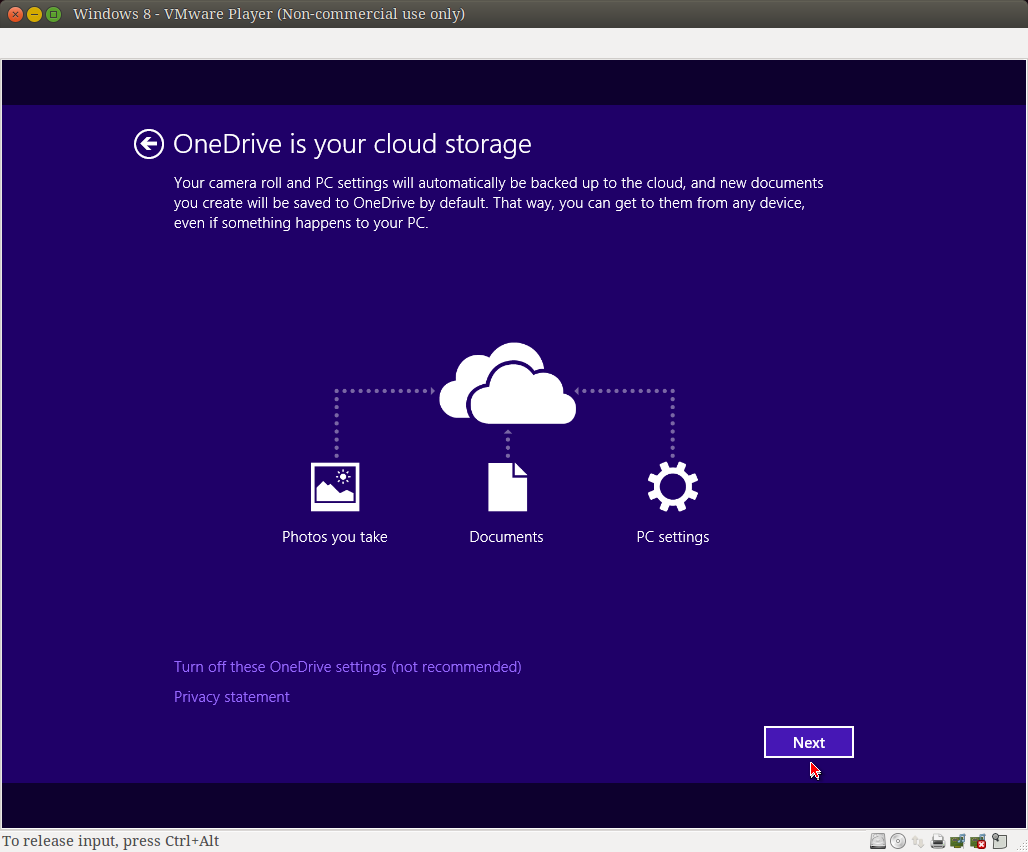This screenshot has height=852, width=1028.
Task: Click VMware message log note icon
Action: [999, 841]
